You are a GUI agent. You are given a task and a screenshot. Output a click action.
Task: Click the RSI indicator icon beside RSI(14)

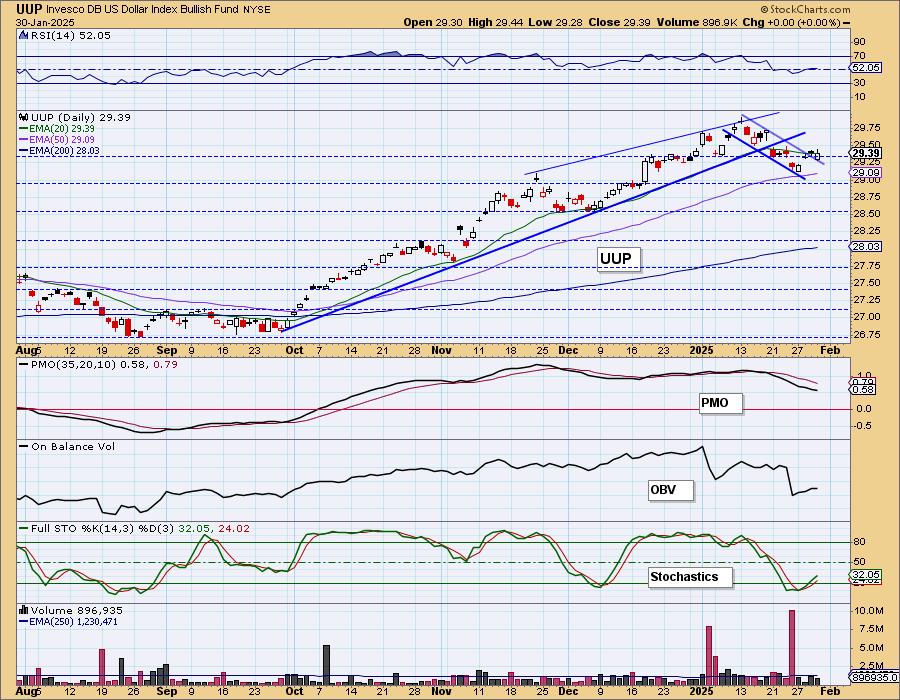[x=23, y=35]
